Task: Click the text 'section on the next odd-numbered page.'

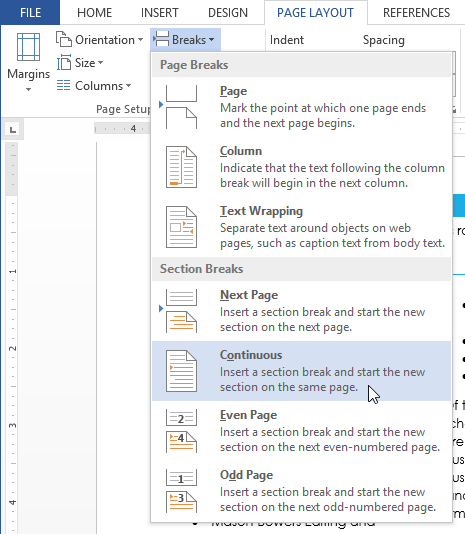Action: (328, 507)
